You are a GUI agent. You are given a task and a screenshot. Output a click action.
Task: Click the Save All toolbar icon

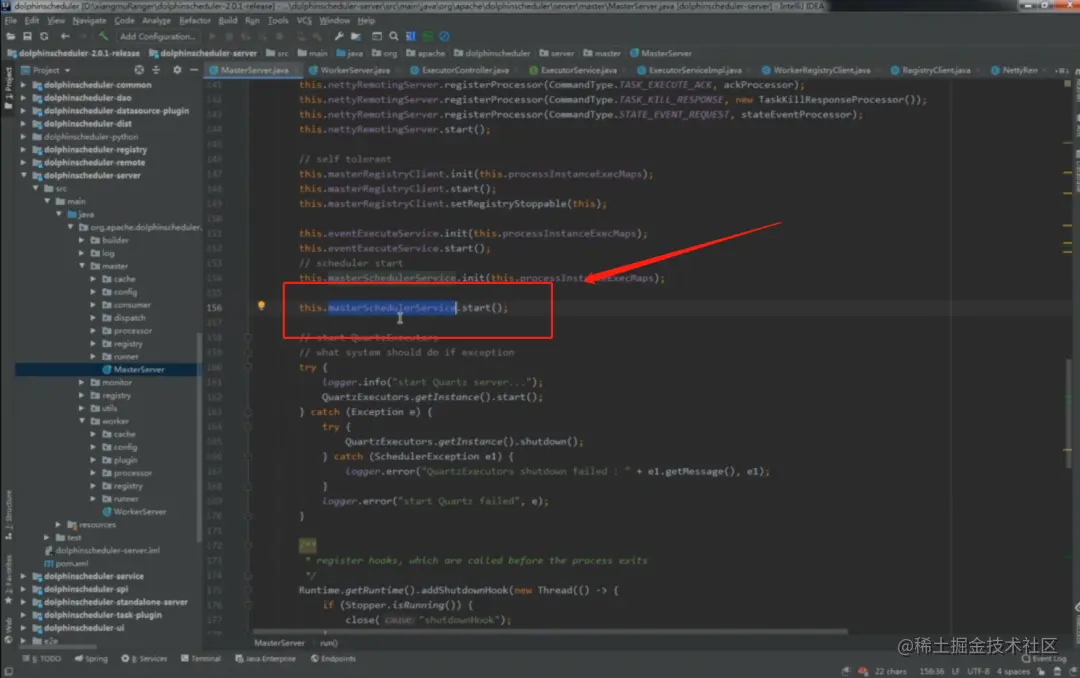pyautogui.click(x=28, y=36)
